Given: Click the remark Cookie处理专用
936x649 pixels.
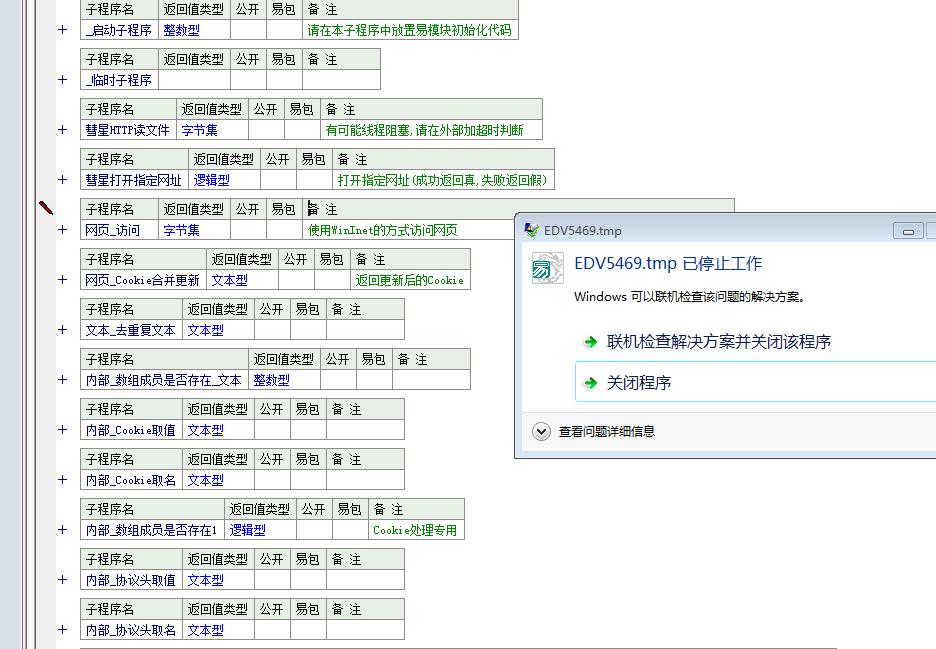Looking at the screenshot, I should pyautogui.click(x=415, y=530).
